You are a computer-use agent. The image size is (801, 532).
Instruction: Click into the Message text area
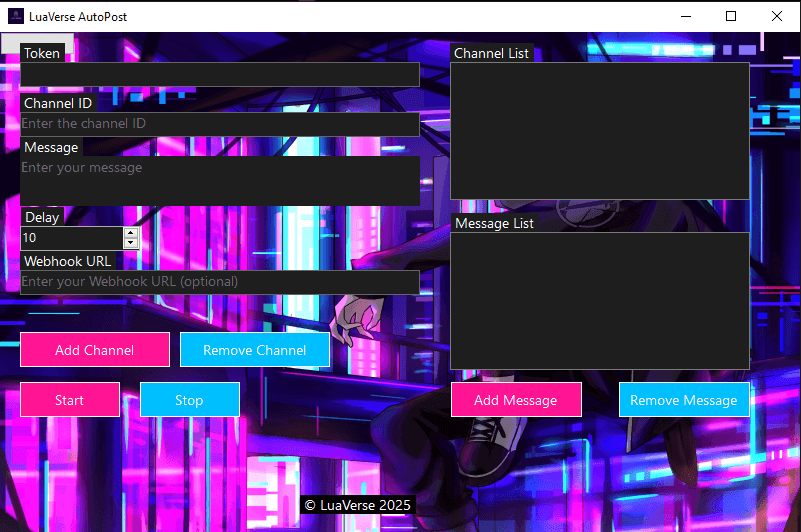coord(220,181)
